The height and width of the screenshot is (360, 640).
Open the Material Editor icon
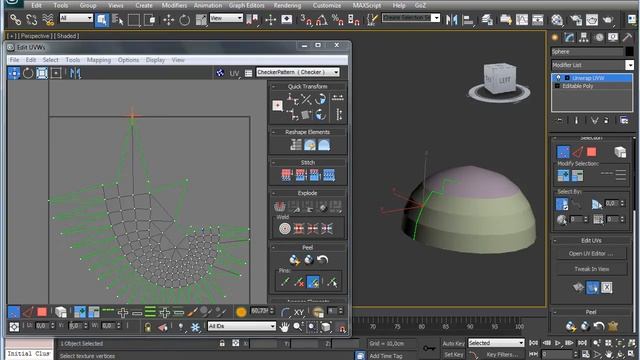click(x=557, y=19)
